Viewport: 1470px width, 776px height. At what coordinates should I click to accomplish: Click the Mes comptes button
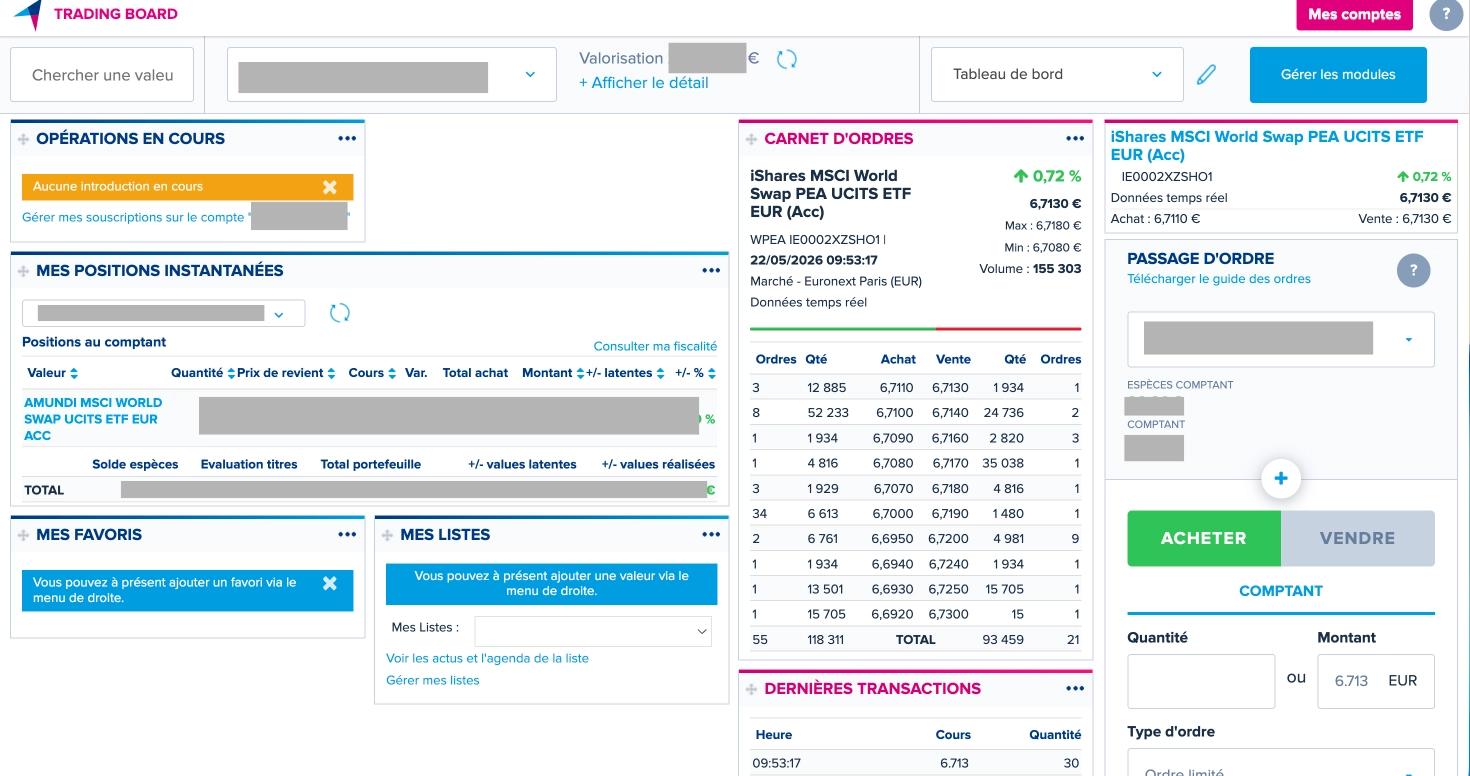[1354, 15]
